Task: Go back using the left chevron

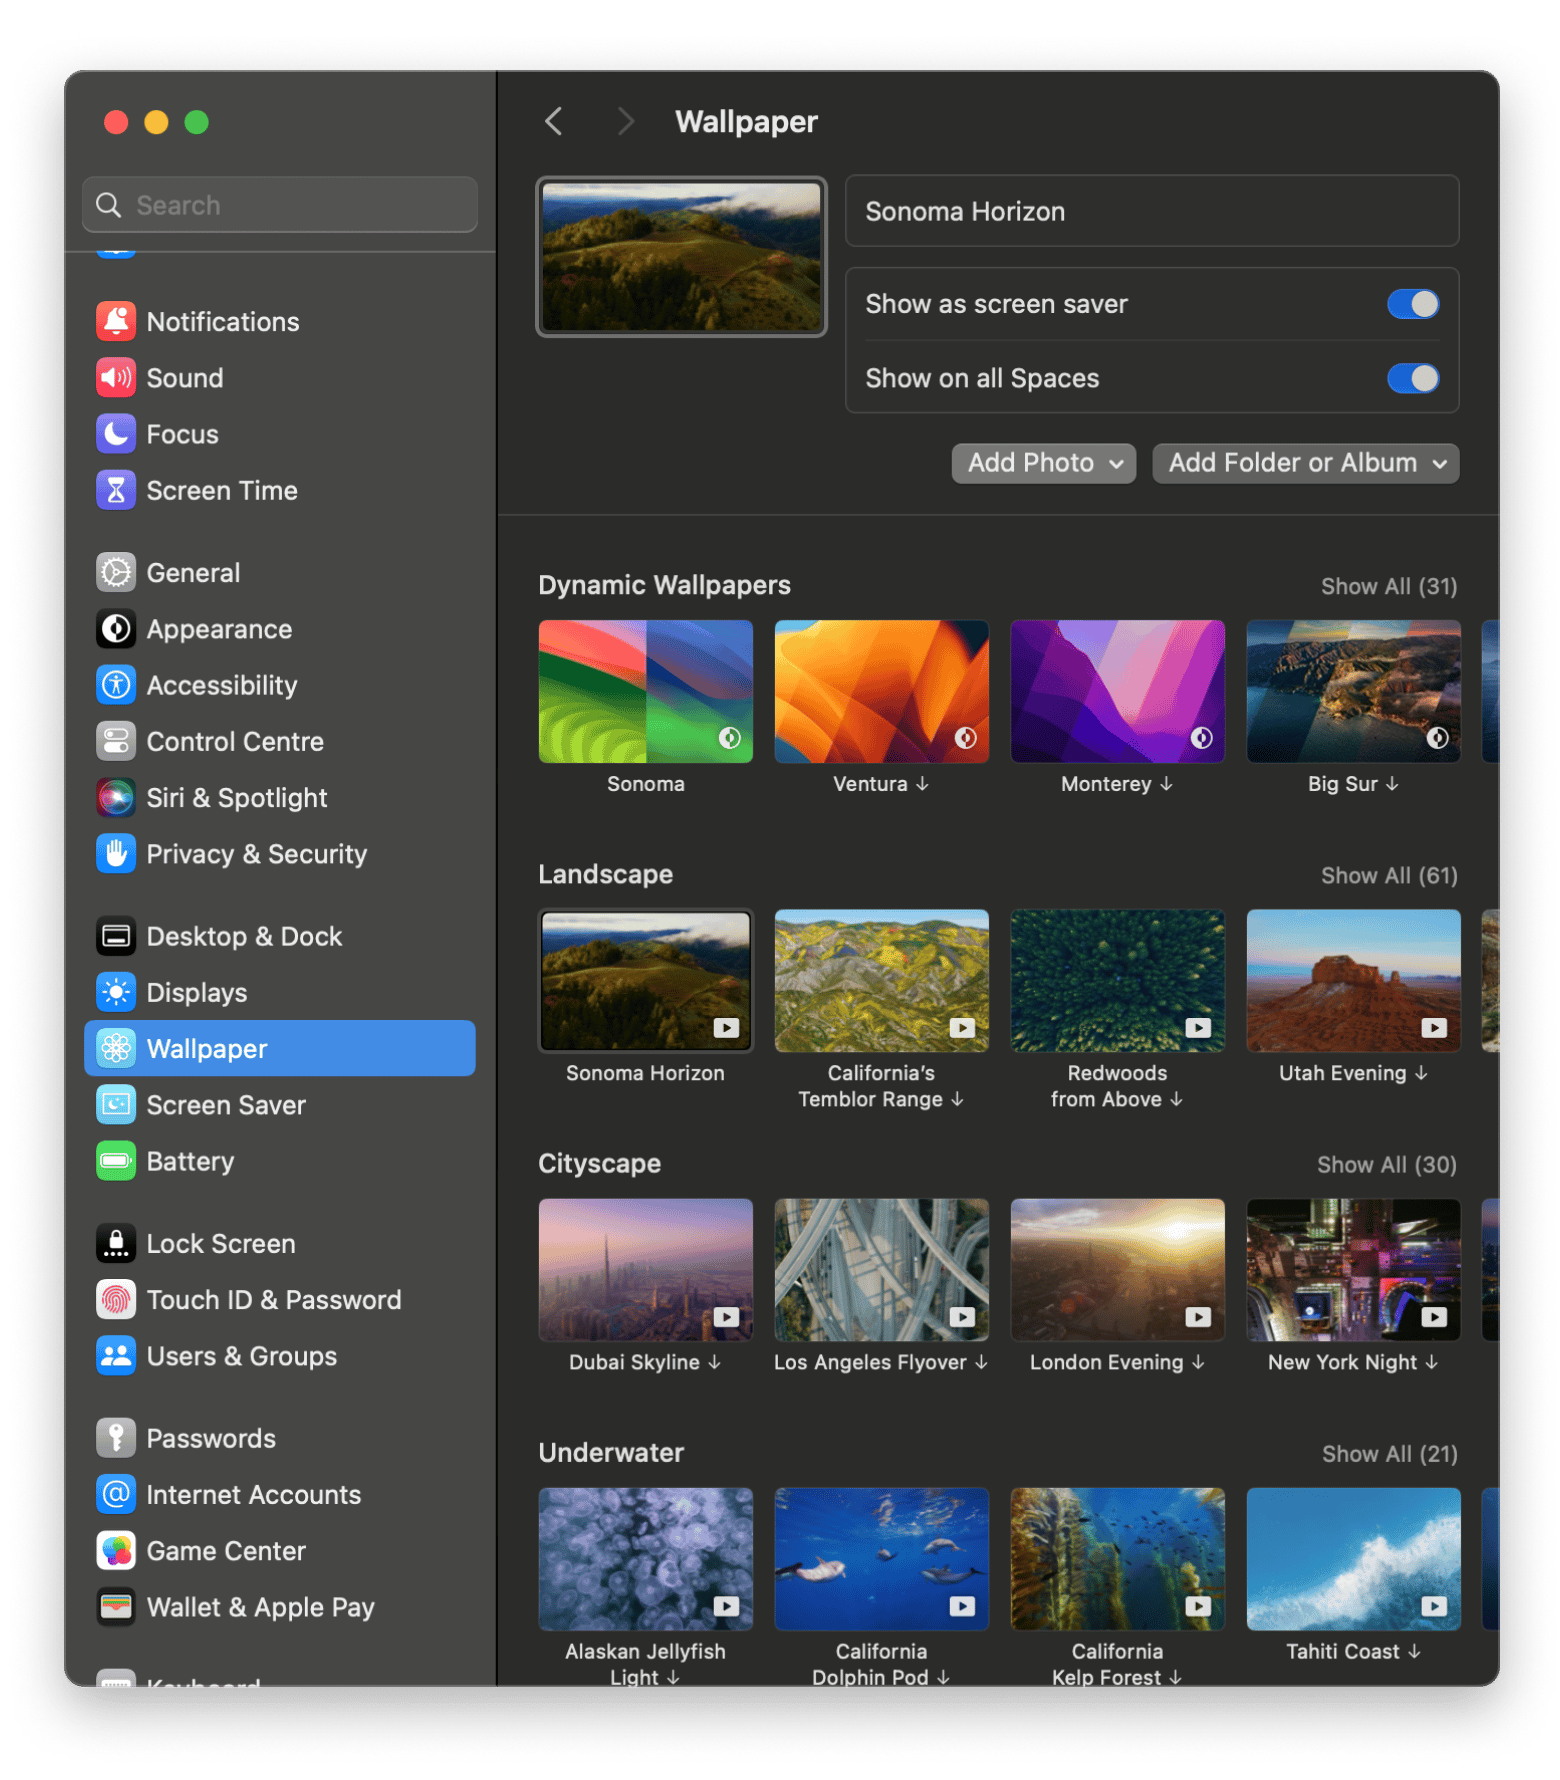Action: pyautogui.click(x=554, y=122)
